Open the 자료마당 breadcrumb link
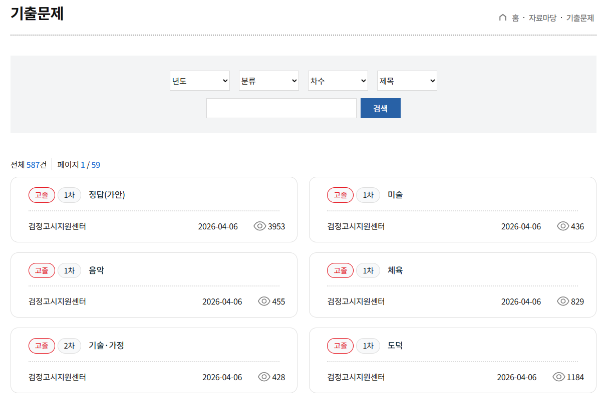Screen dimensions: 600x399 coord(542,18)
